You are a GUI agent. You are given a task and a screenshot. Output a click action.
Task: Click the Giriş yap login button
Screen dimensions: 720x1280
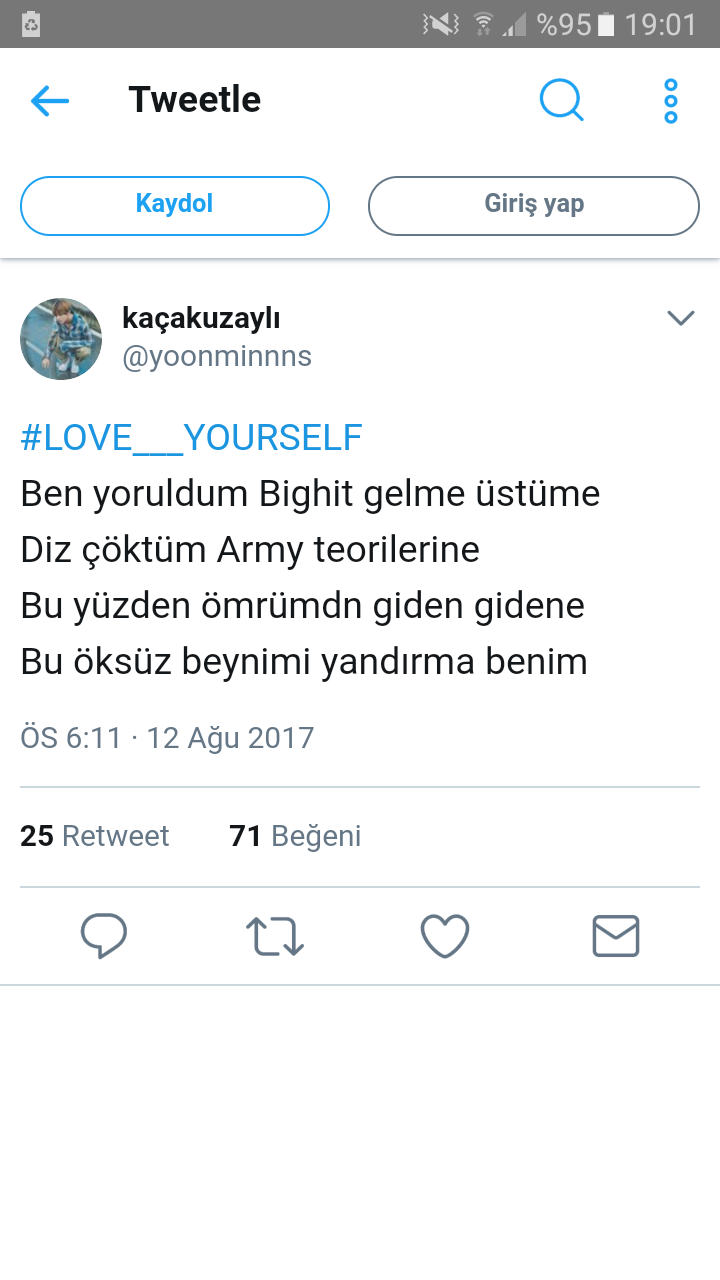pyautogui.click(x=534, y=205)
